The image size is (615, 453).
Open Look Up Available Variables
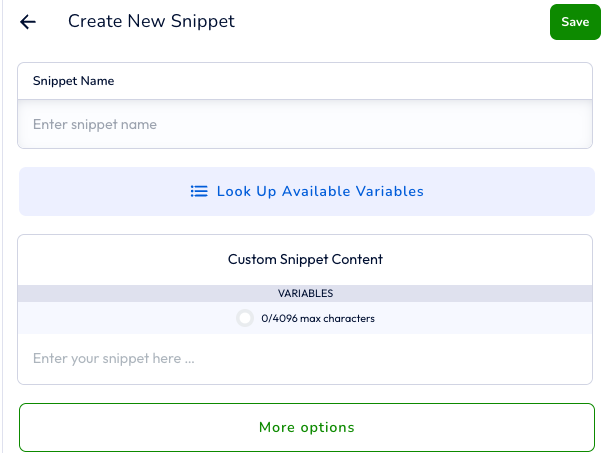pos(307,191)
